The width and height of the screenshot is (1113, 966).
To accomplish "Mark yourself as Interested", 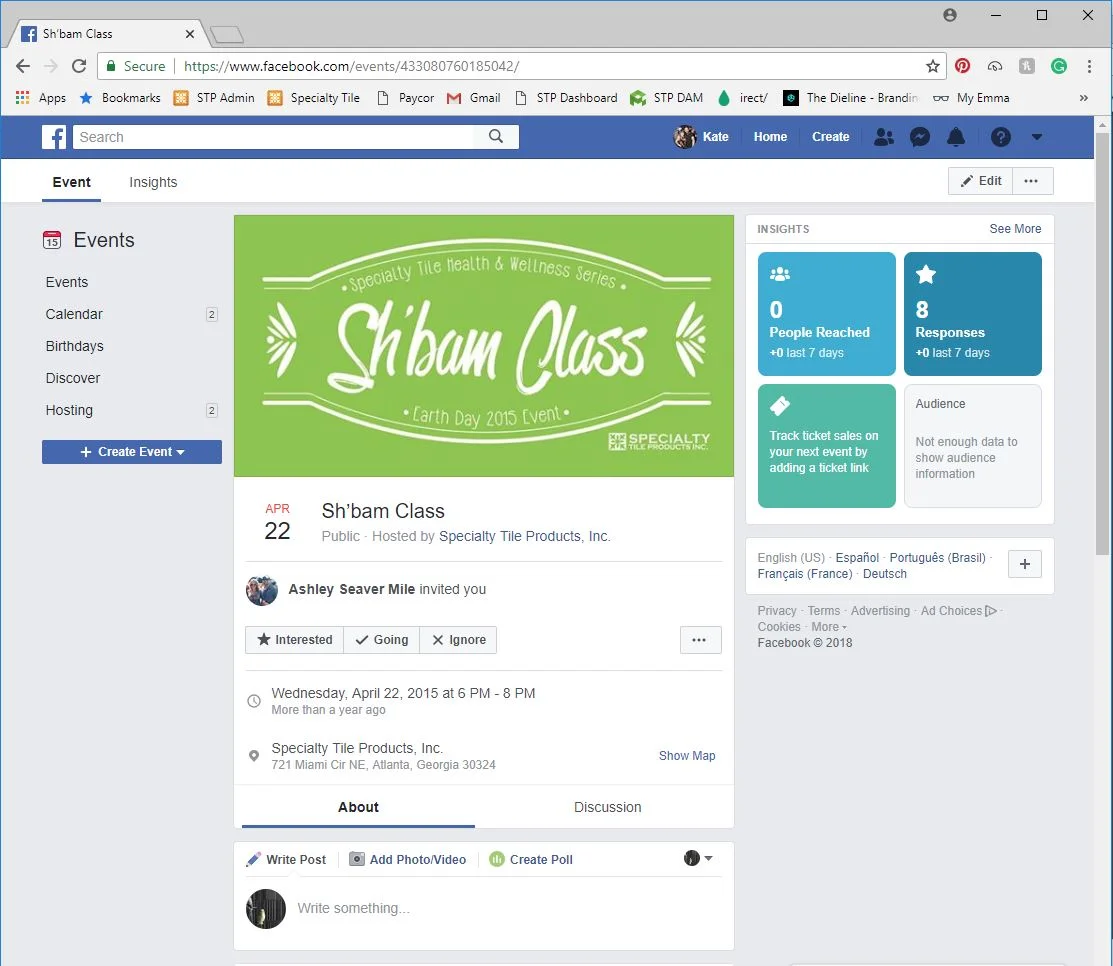I will tap(294, 640).
